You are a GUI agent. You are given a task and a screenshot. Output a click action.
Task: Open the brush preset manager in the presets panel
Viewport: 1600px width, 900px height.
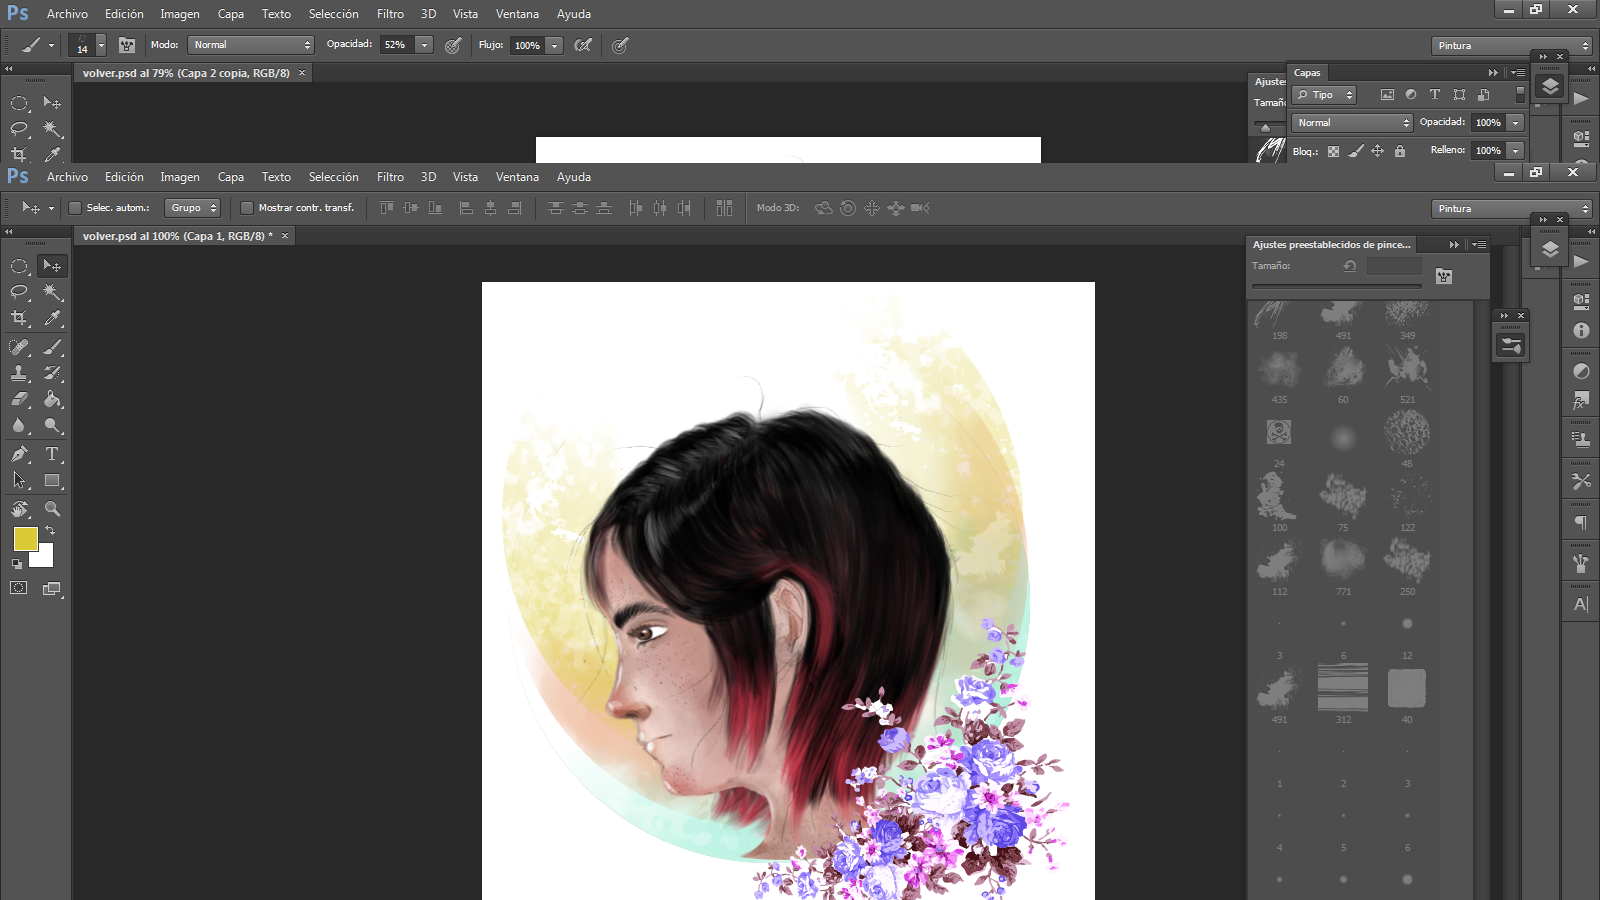coord(1444,276)
